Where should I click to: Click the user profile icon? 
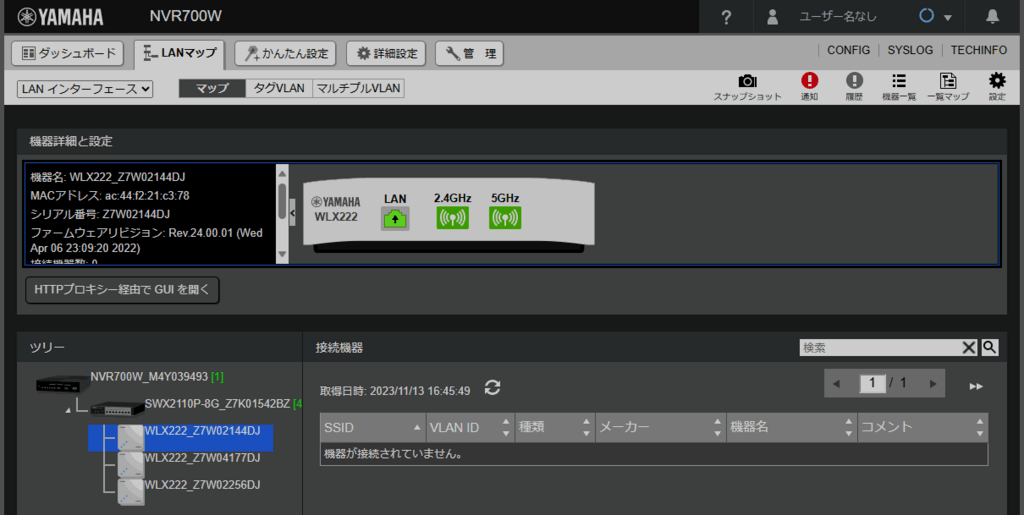coord(772,17)
